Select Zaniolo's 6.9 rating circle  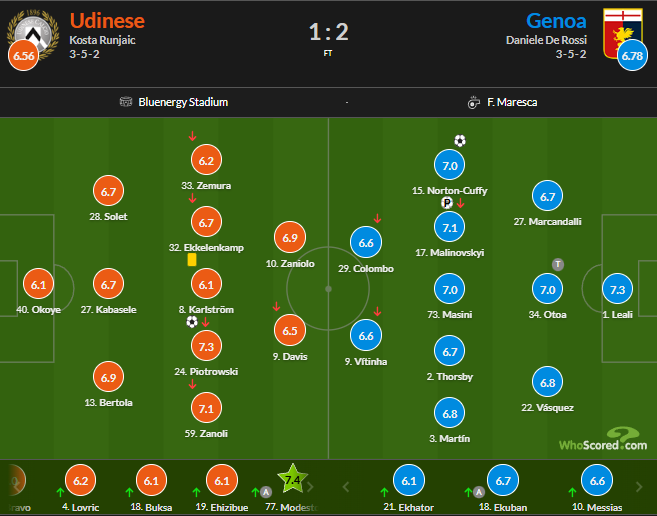point(291,238)
